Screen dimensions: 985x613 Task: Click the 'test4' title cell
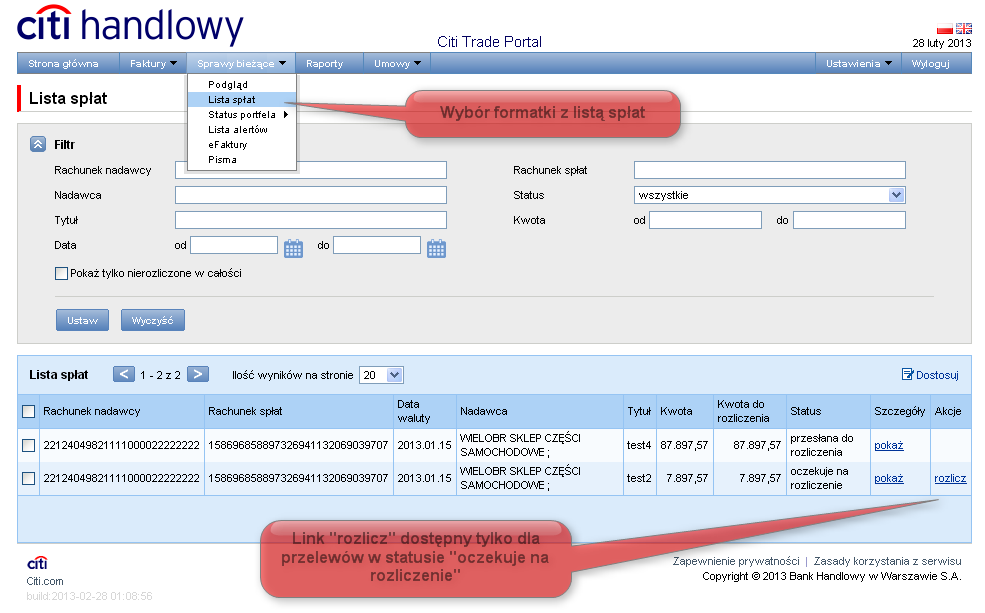[x=639, y=445]
